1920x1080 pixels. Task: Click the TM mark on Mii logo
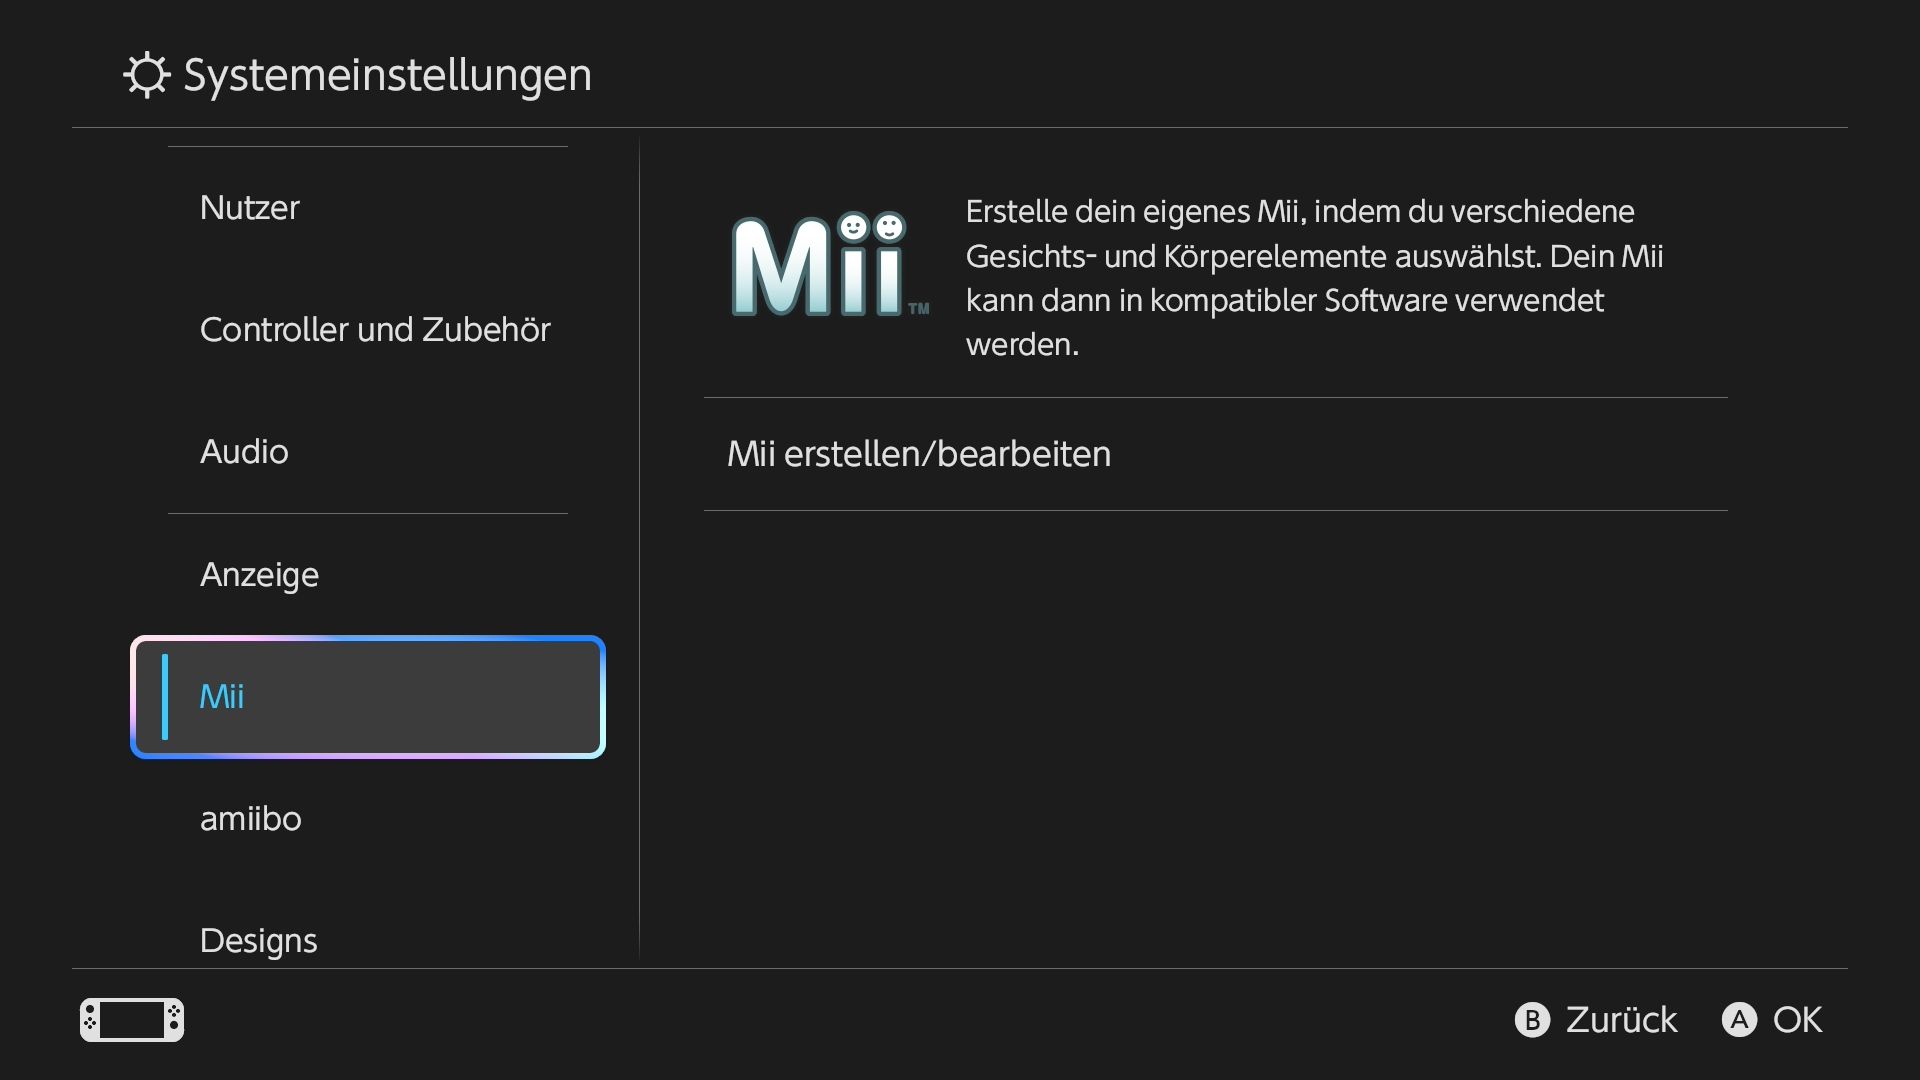919,308
